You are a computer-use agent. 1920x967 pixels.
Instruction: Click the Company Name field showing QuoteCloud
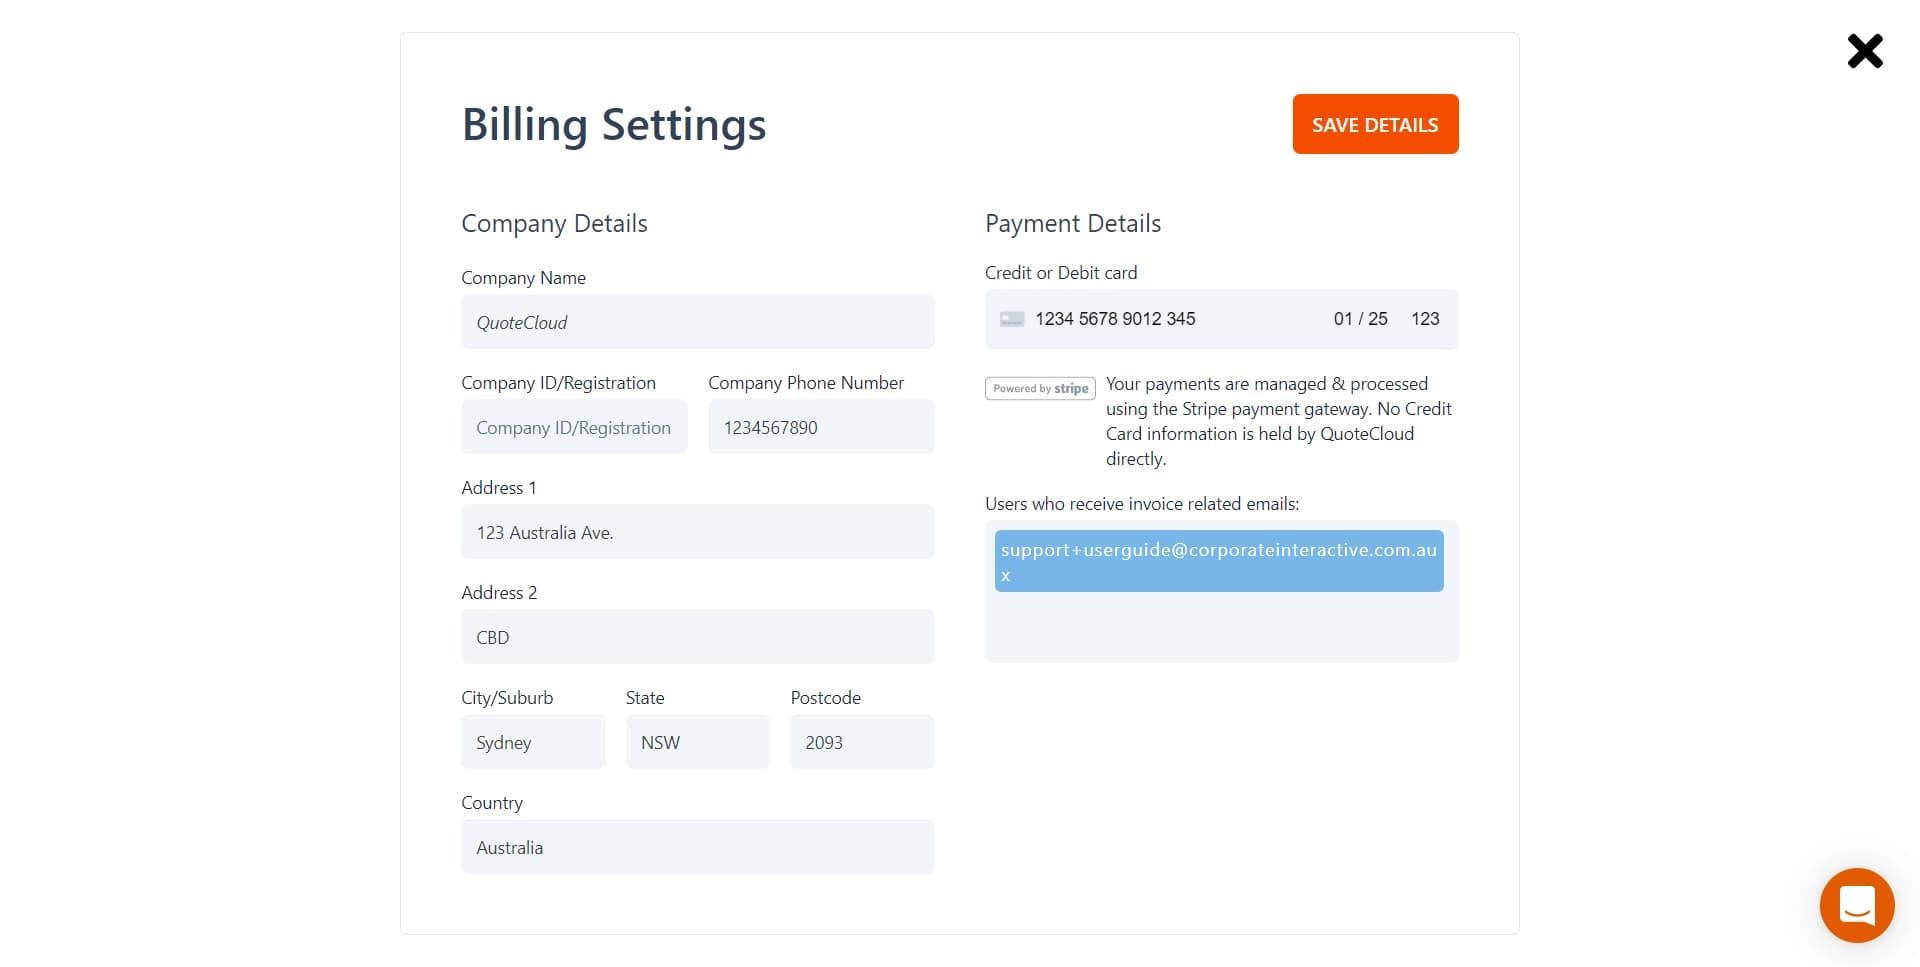coord(697,322)
